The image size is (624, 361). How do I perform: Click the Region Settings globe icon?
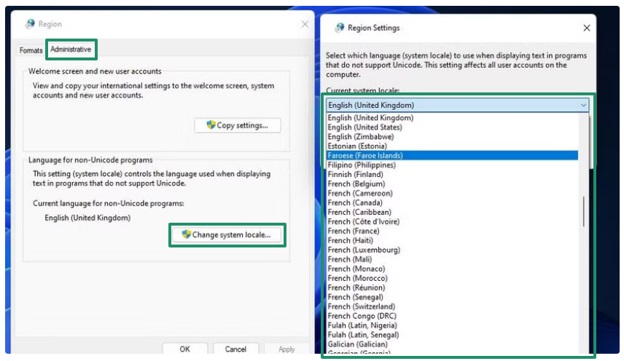pos(339,27)
